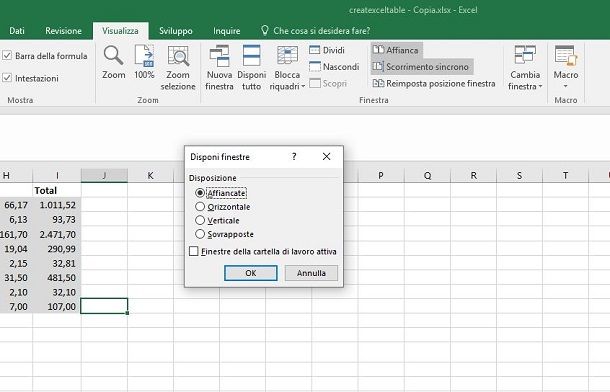Set zoom to 100%
610x392 pixels.
(x=144, y=62)
